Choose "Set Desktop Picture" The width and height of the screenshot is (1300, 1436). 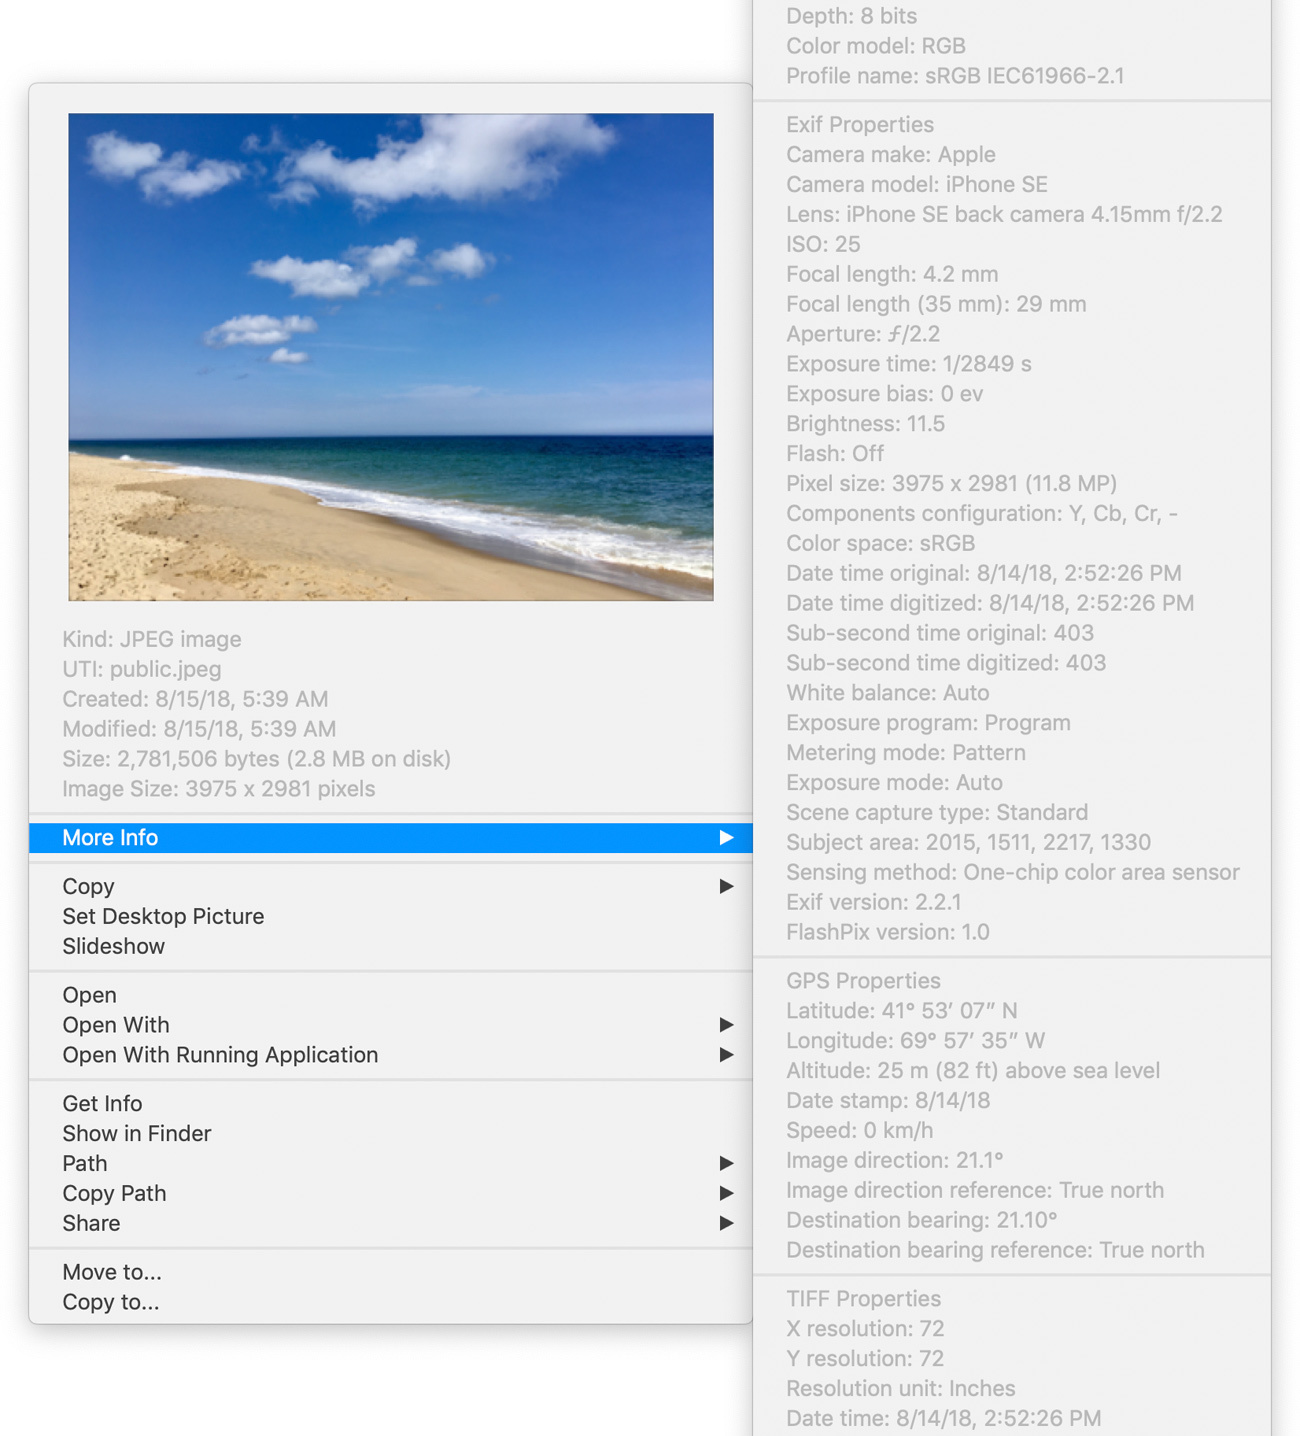(x=163, y=916)
